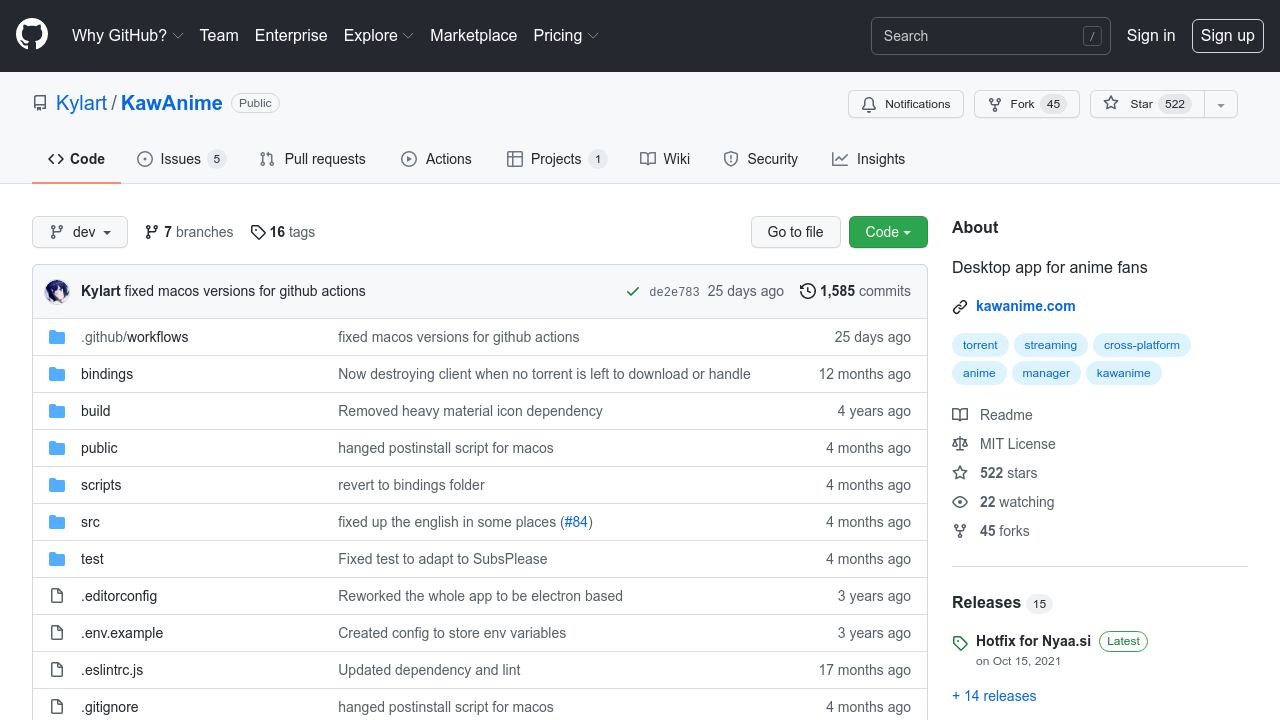1280x720 pixels.
Task: Click the manager topic tag
Action: [1046, 373]
